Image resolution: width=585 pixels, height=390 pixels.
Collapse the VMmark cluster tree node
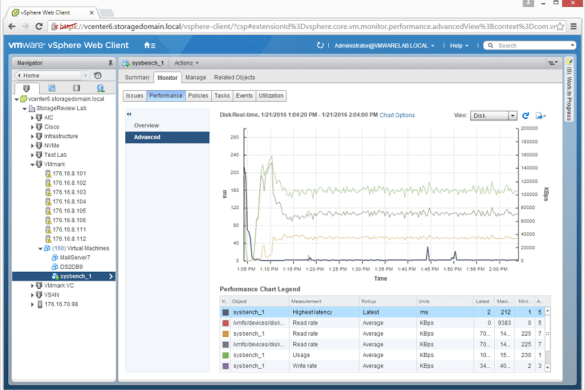(32, 164)
